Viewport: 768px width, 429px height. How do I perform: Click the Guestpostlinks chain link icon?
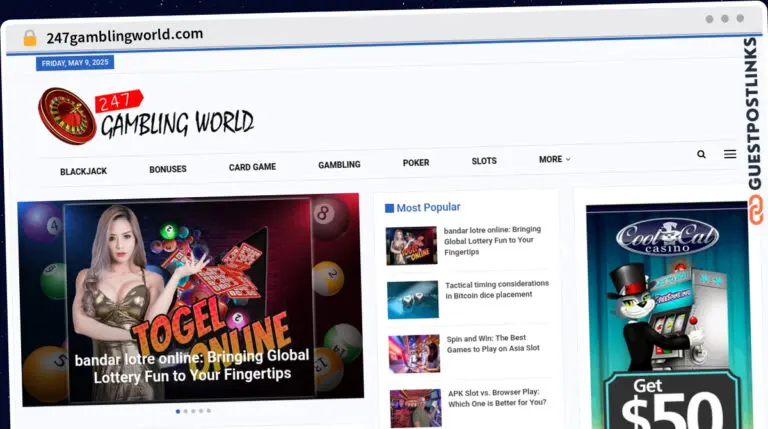tap(756, 210)
